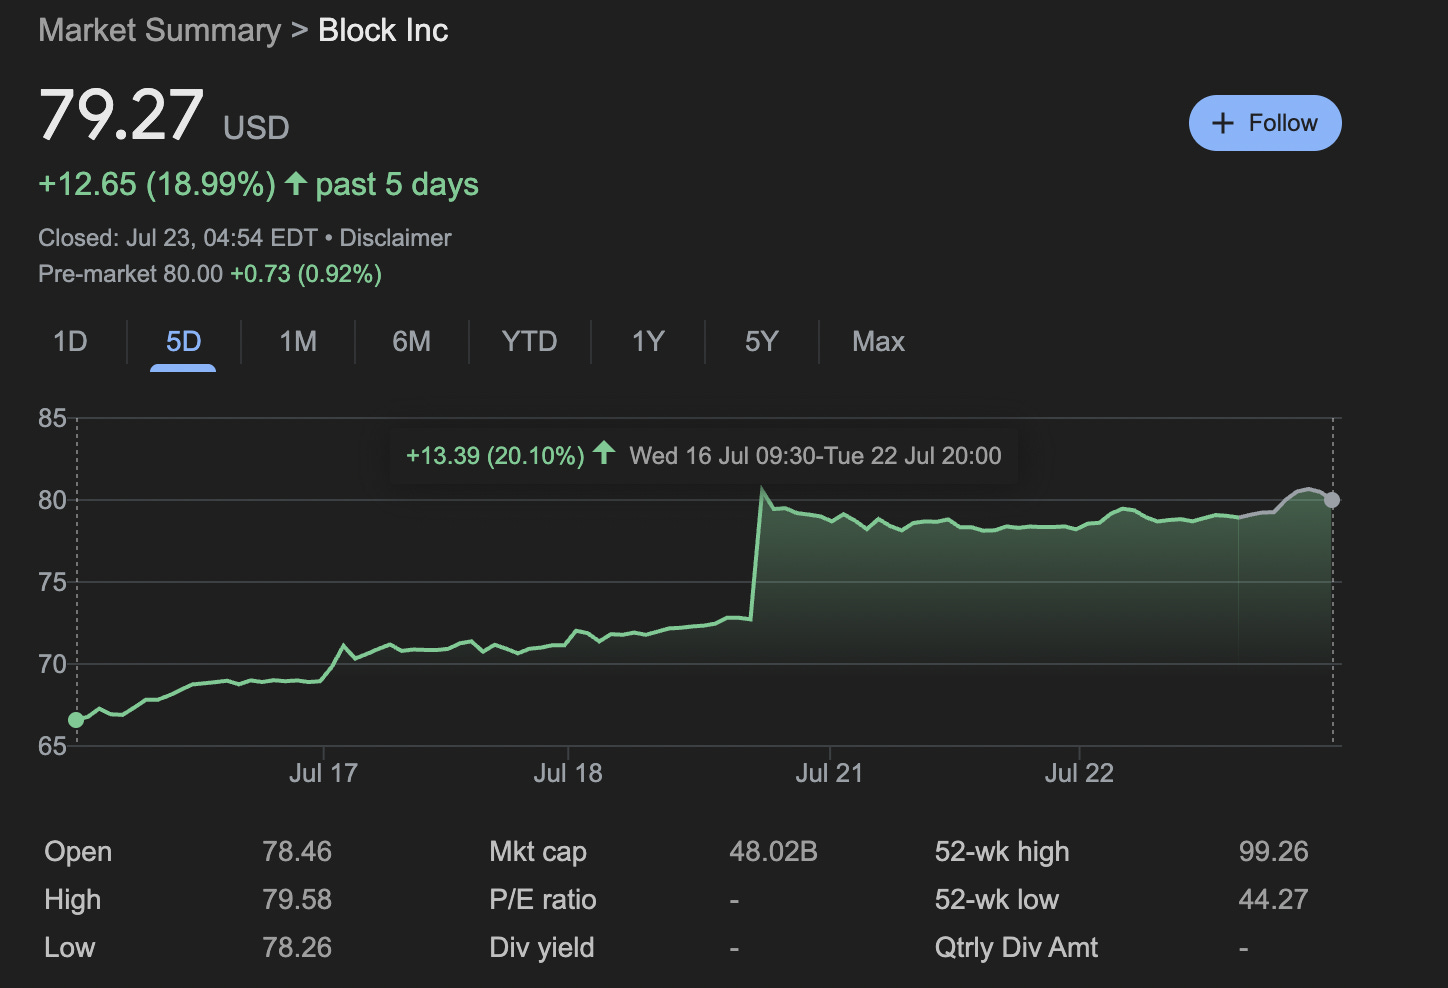1448x988 pixels.
Task: Switch chart to the 1M range
Action: [x=298, y=342]
